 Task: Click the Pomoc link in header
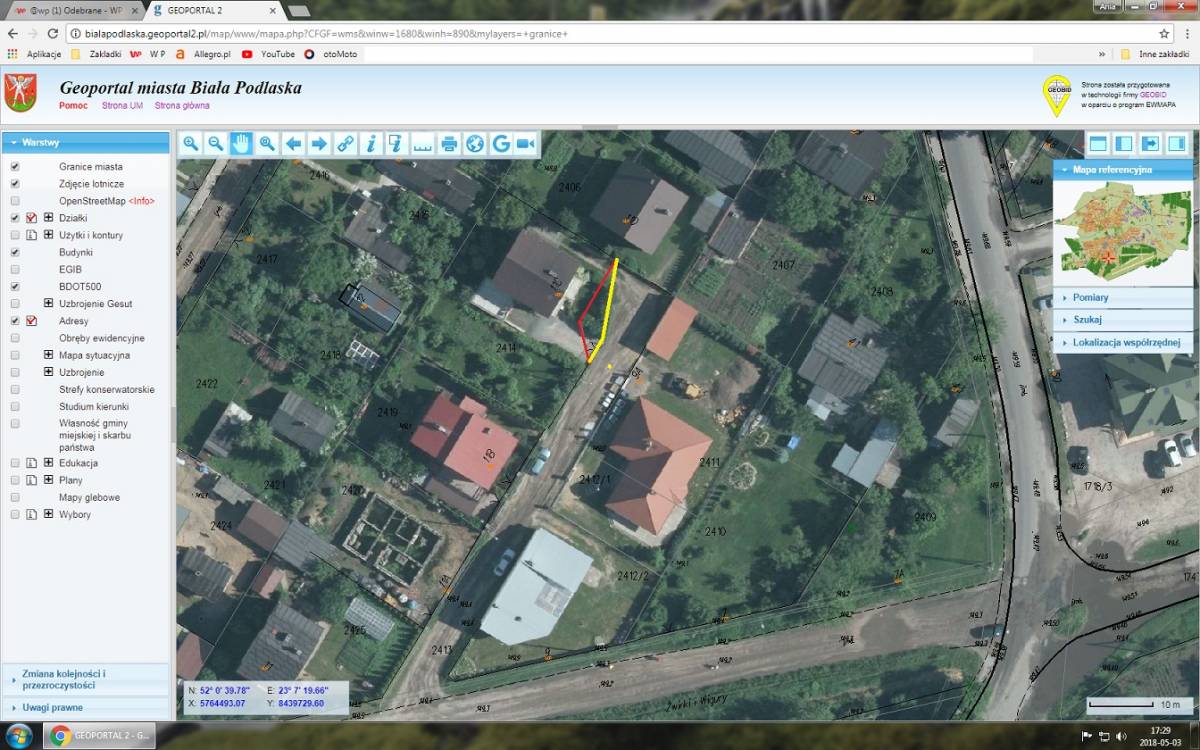[73, 105]
